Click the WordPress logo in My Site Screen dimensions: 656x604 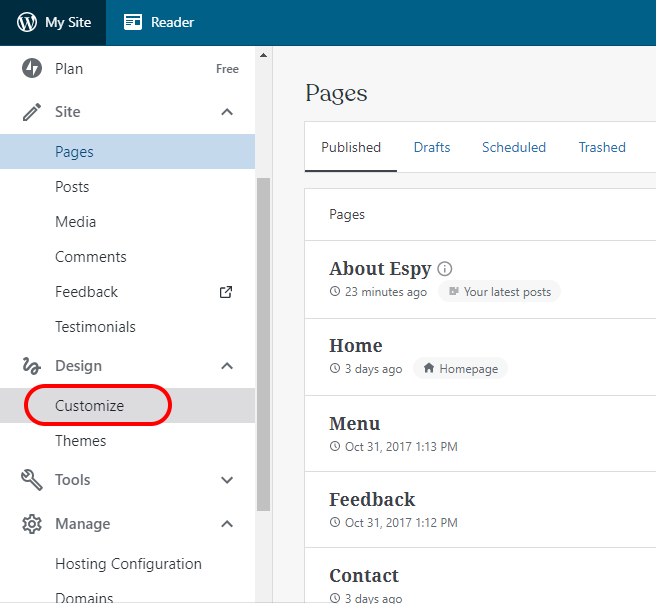26,22
